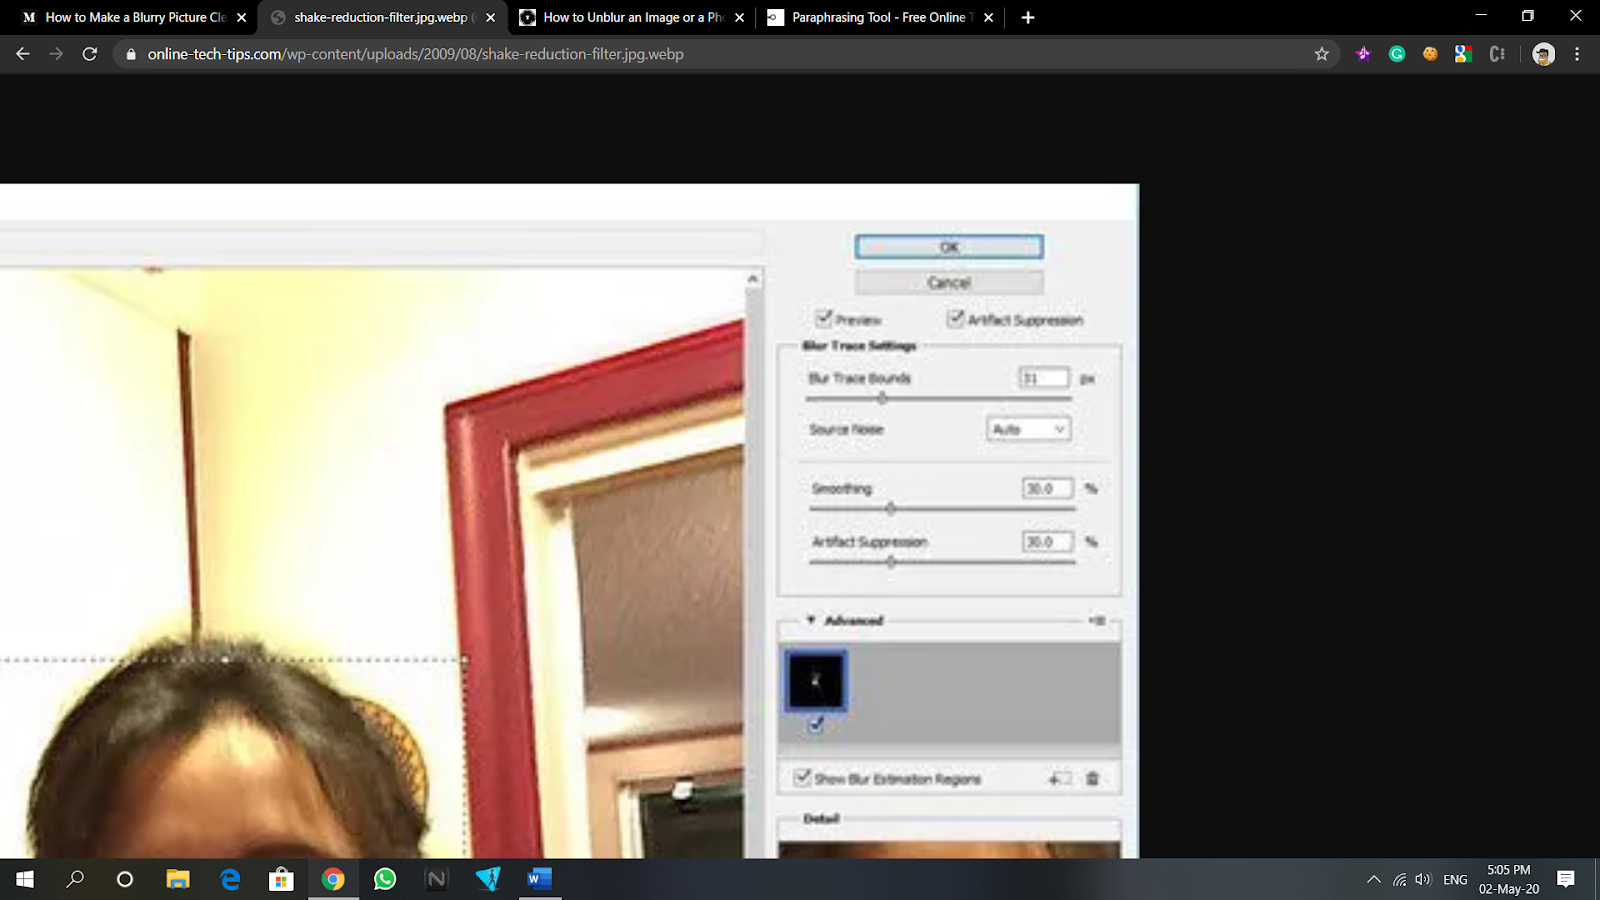The image size is (1600, 900).
Task: Show hidden system tray icons
Action: pyautogui.click(x=1374, y=879)
